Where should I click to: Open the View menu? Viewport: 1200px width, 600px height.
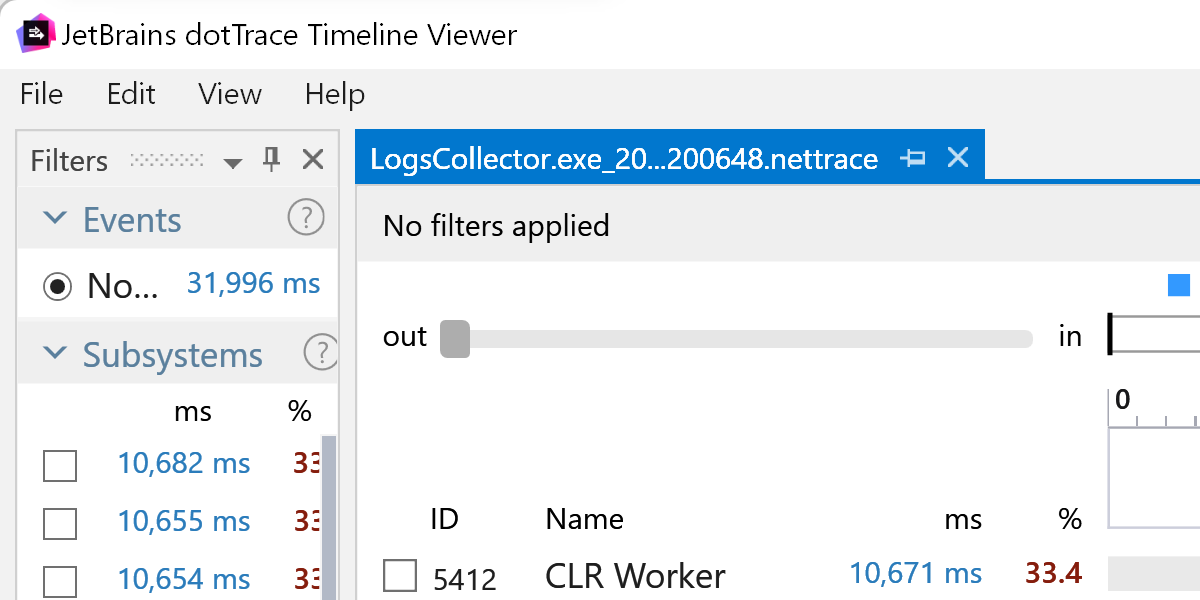pos(230,94)
